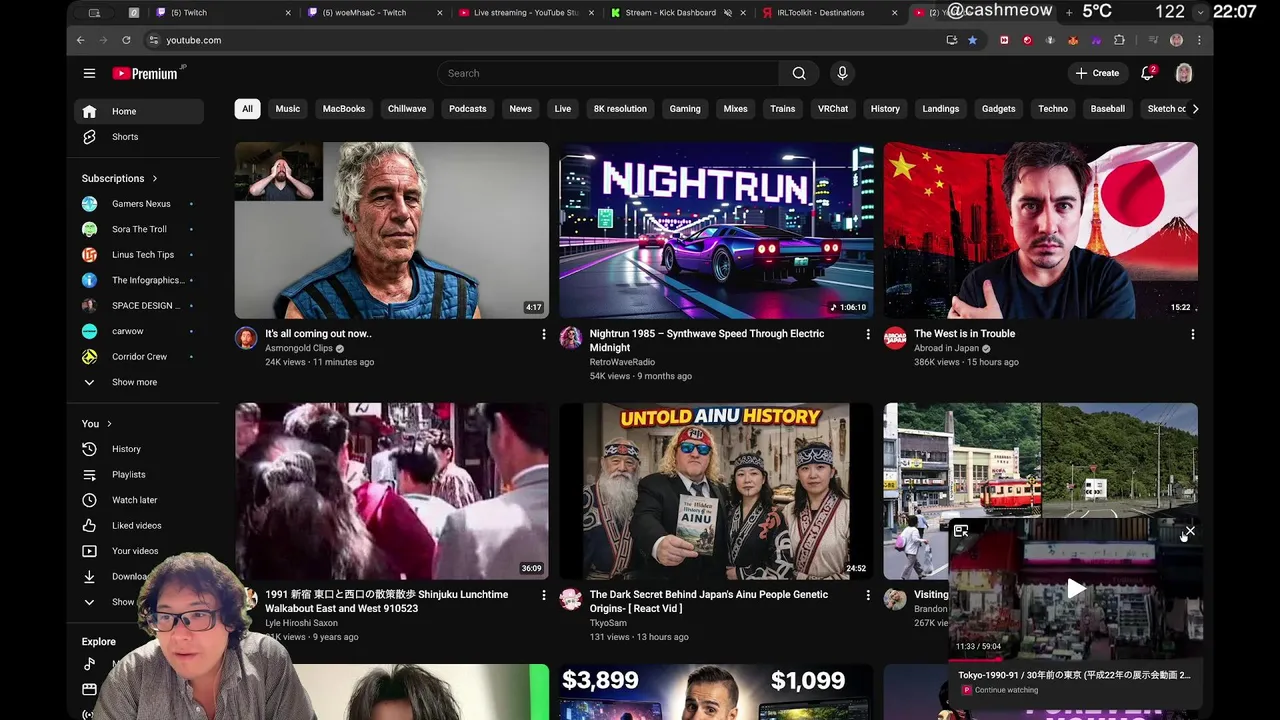Select the 8K resolution chip

point(620,109)
